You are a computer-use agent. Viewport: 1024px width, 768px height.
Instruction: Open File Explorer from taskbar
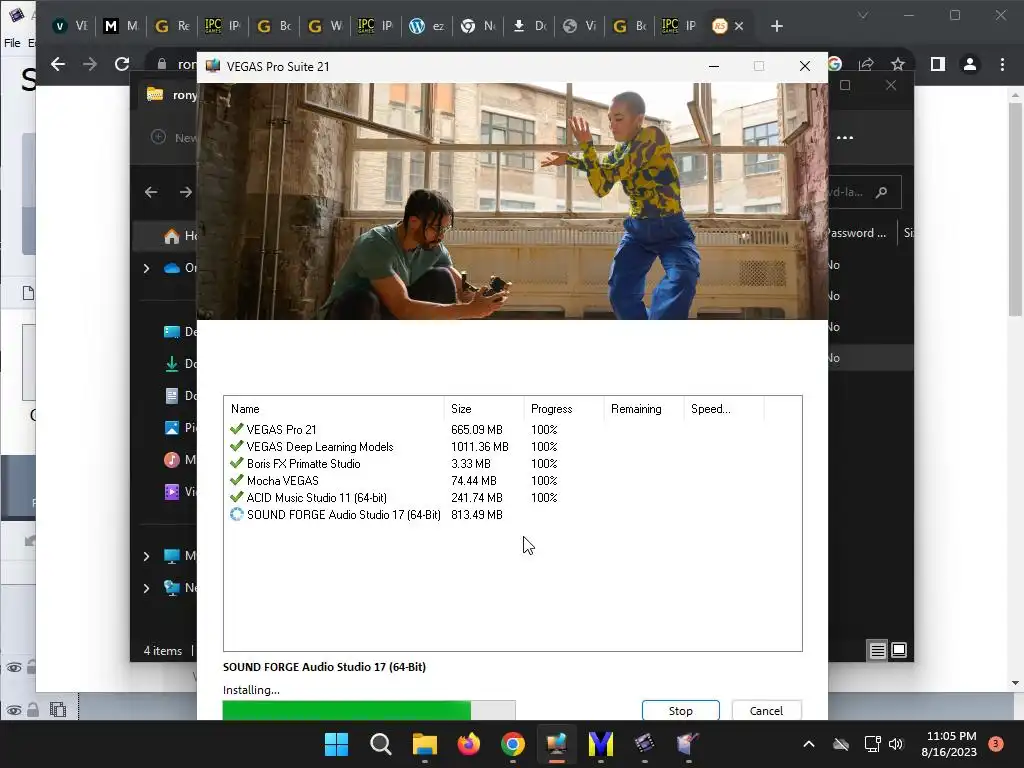[x=424, y=744]
